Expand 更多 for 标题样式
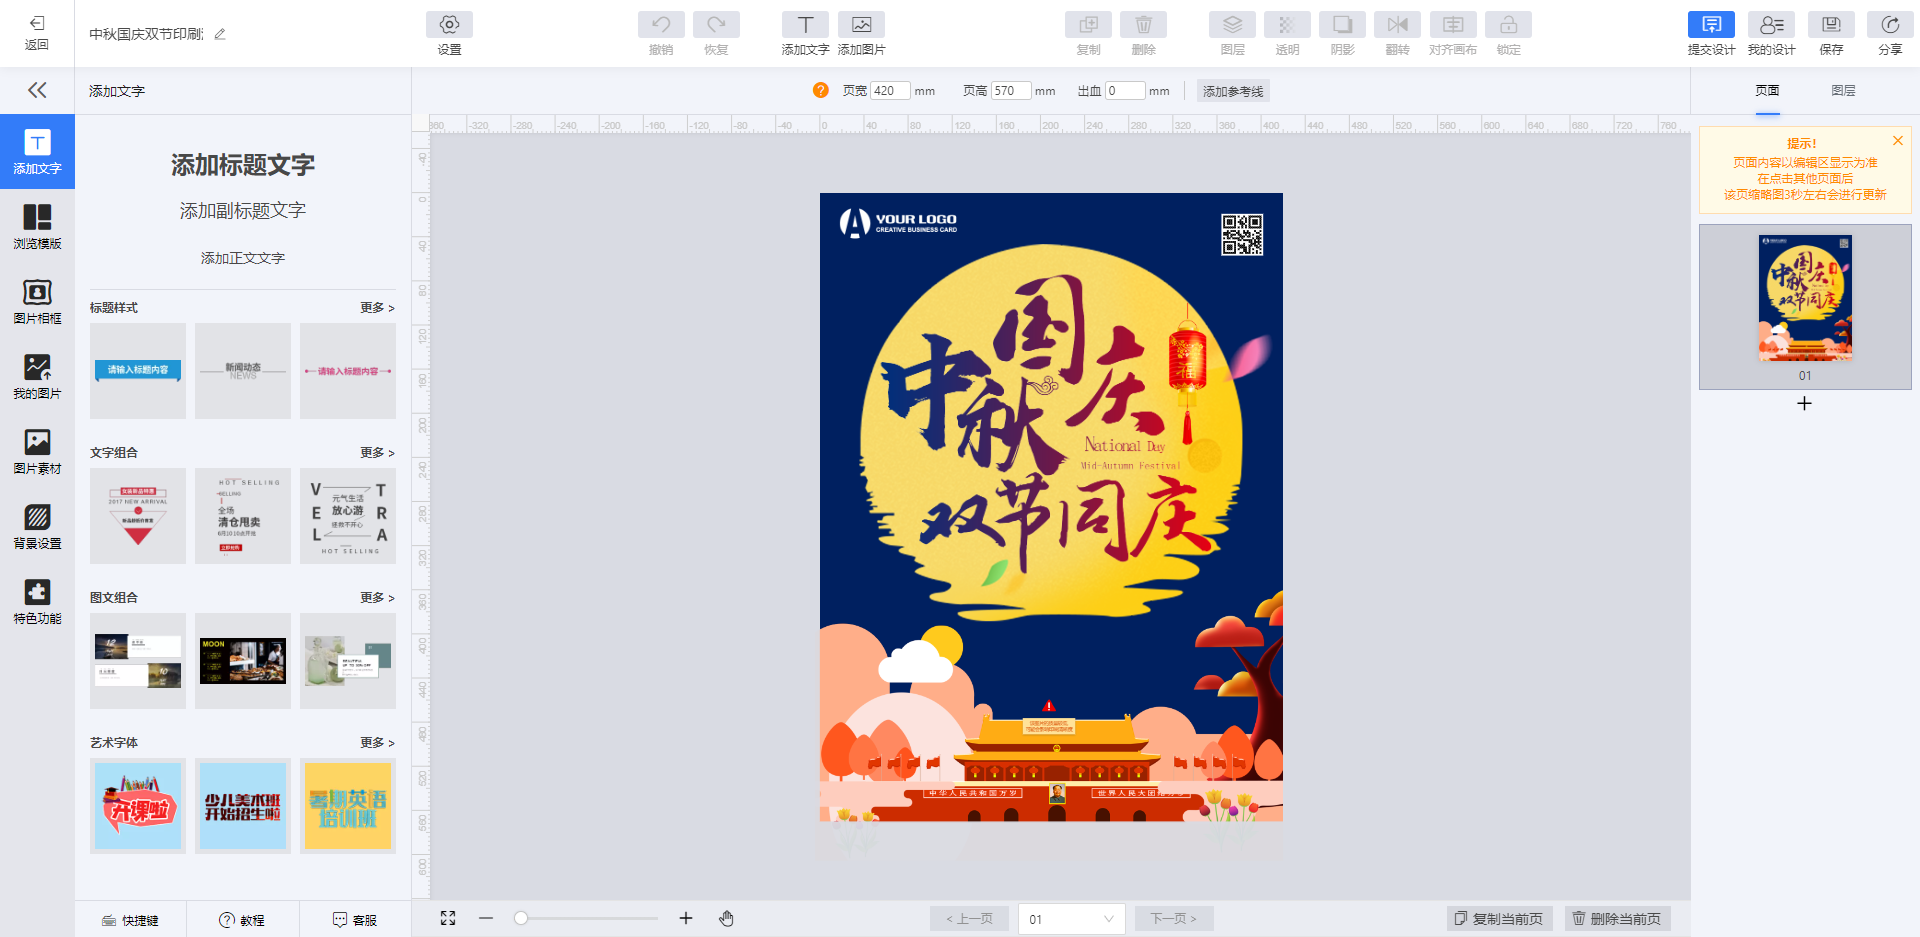 click(377, 308)
